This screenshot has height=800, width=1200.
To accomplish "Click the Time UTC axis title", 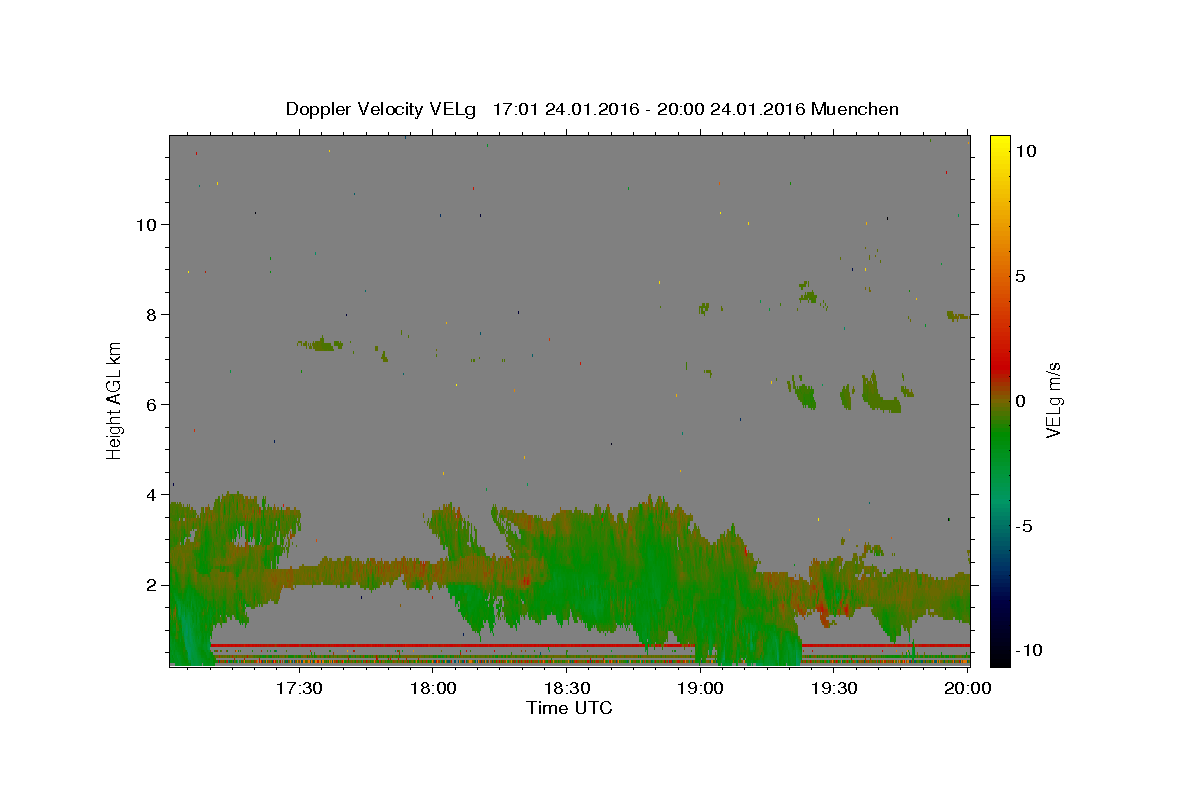I will click(x=569, y=708).
